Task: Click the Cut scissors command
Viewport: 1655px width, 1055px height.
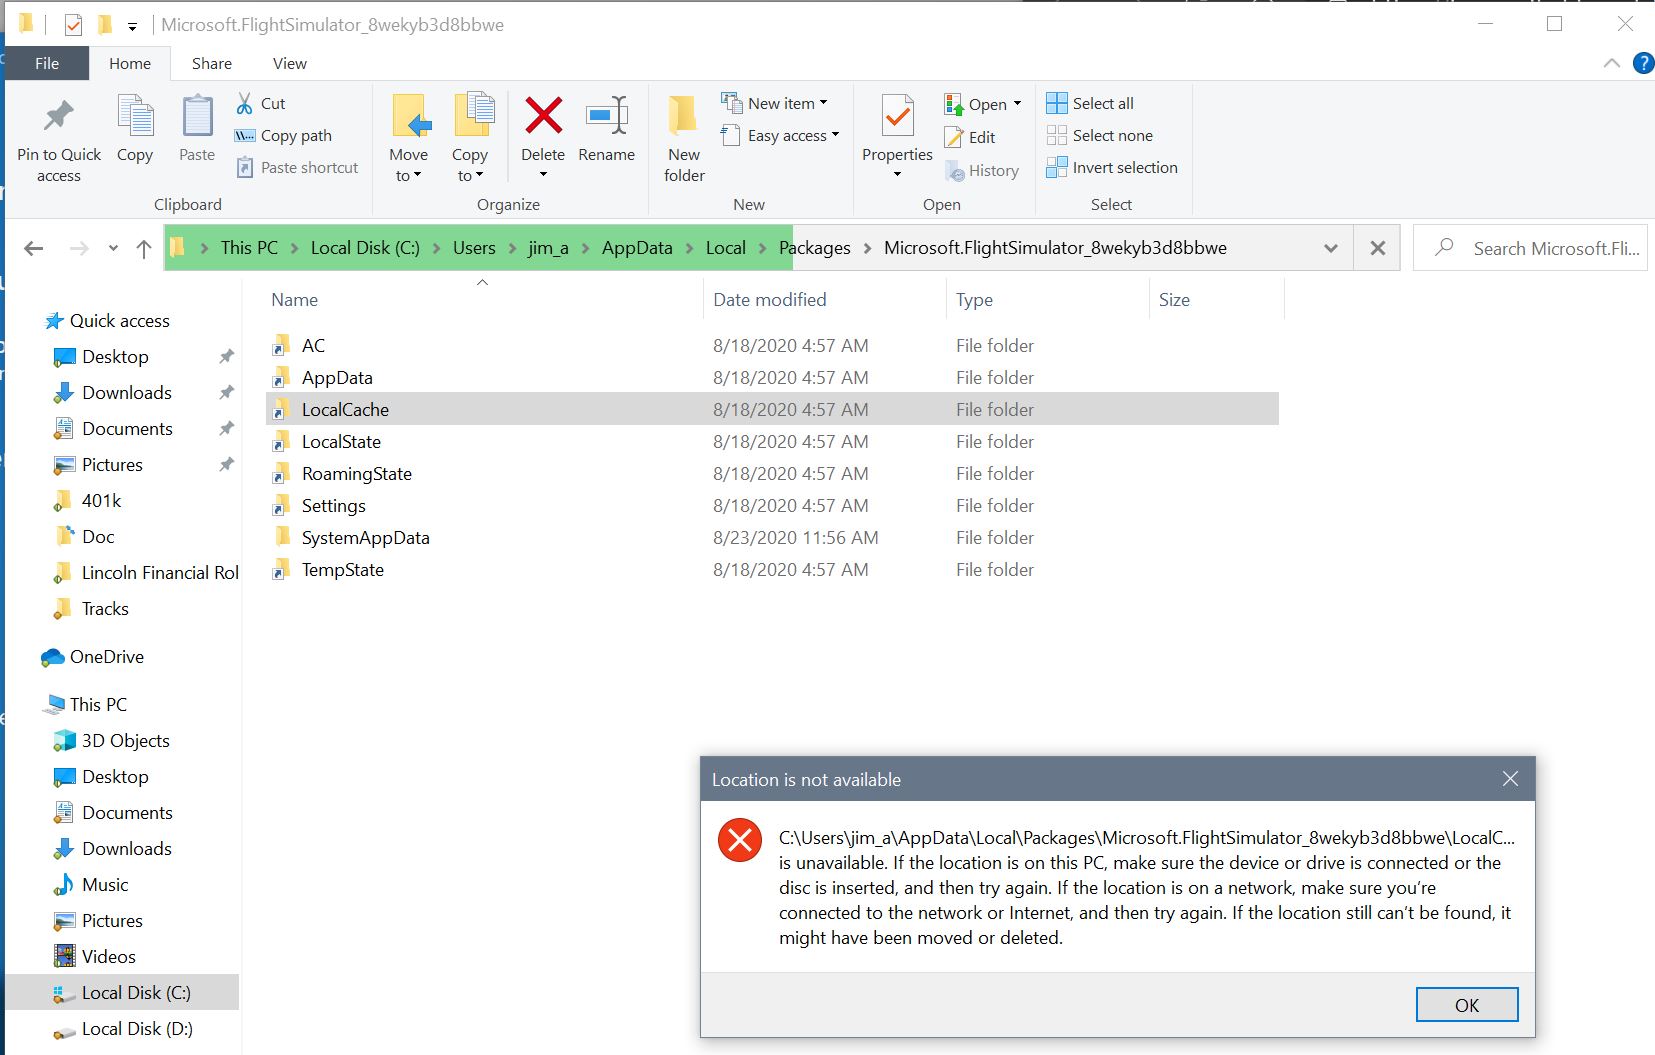Action: pyautogui.click(x=260, y=103)
